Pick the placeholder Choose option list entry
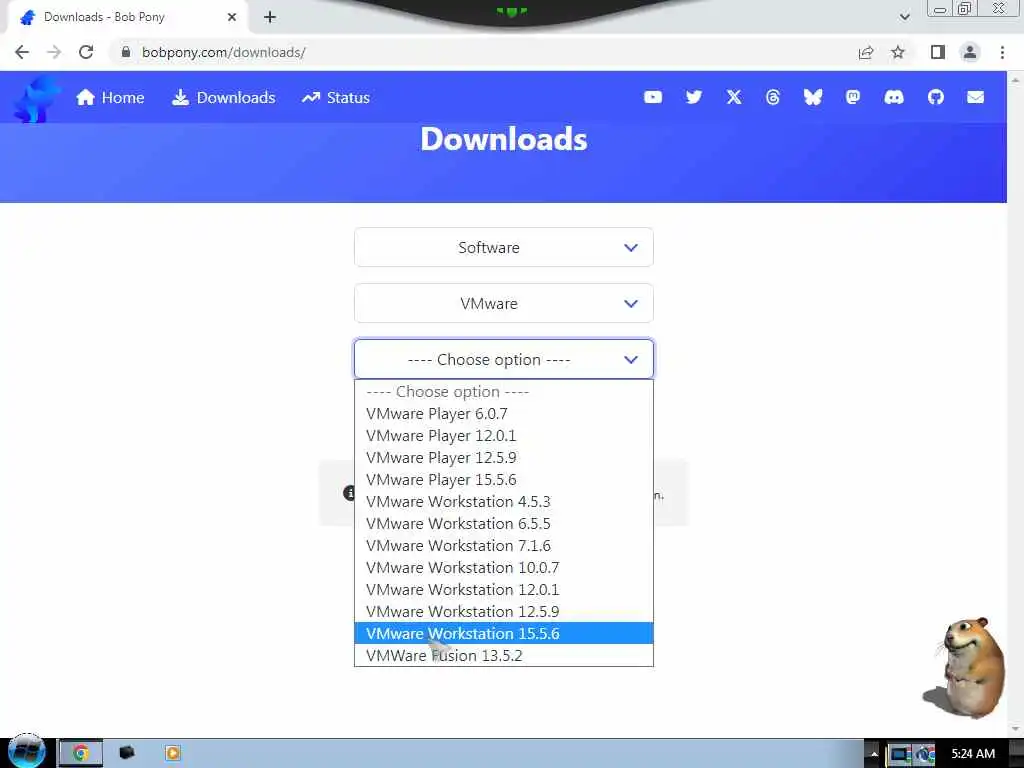The image size is (1024, 768). 504,392
